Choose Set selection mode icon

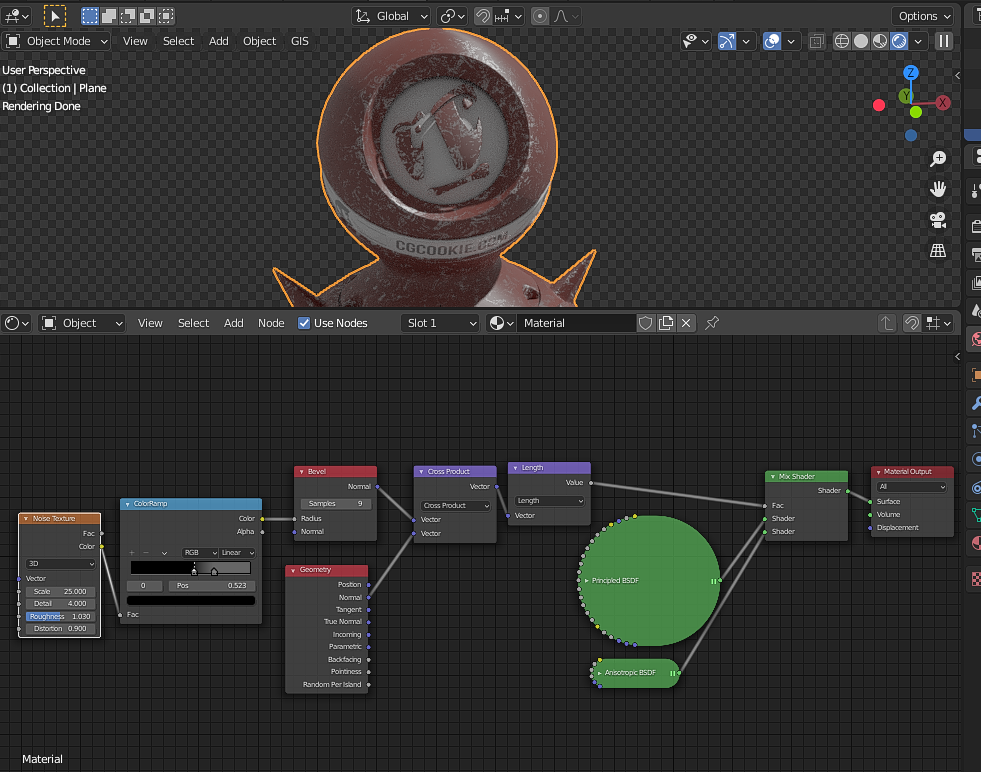(x=90, y=16)
